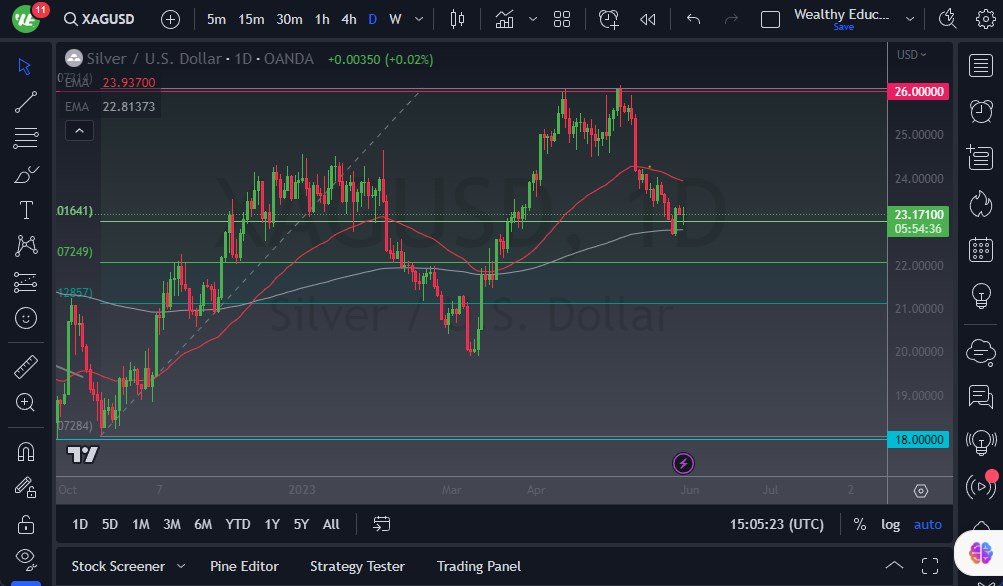1003x586 pixels.
Task: Pick the text annotation tool
Action: (x=26, y=210)
